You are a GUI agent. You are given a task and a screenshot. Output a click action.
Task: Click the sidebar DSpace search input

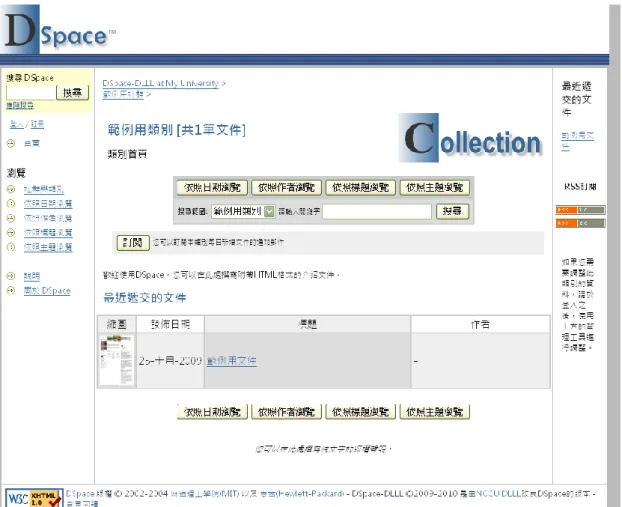[31, 92]
